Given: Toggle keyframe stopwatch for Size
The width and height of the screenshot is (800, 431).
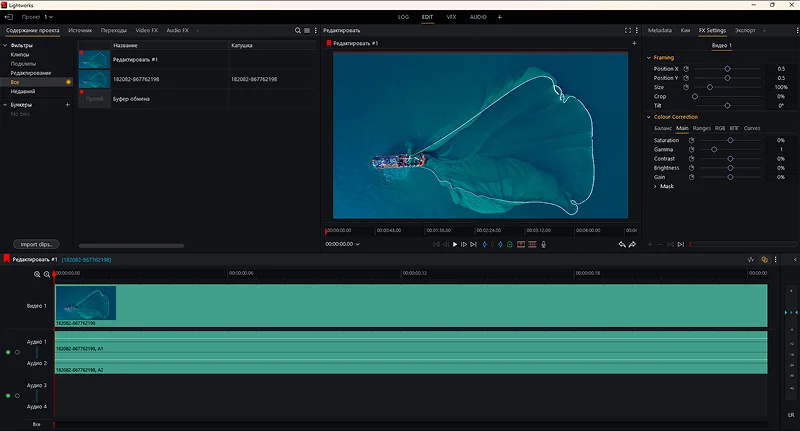Looking at the screenshot, I should 686,87.
